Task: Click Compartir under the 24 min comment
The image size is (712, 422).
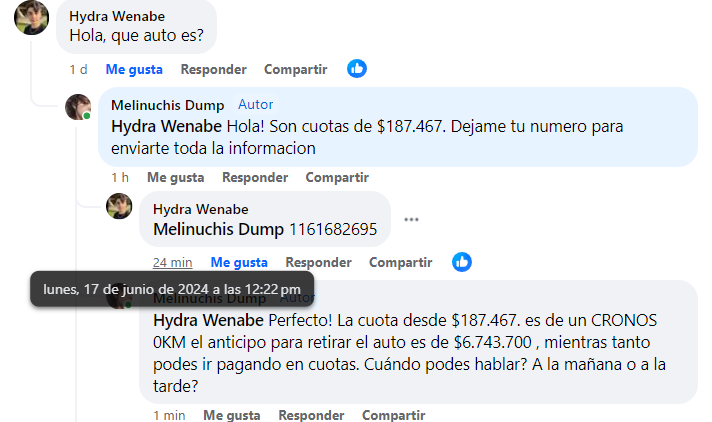Action: (400, 263)
